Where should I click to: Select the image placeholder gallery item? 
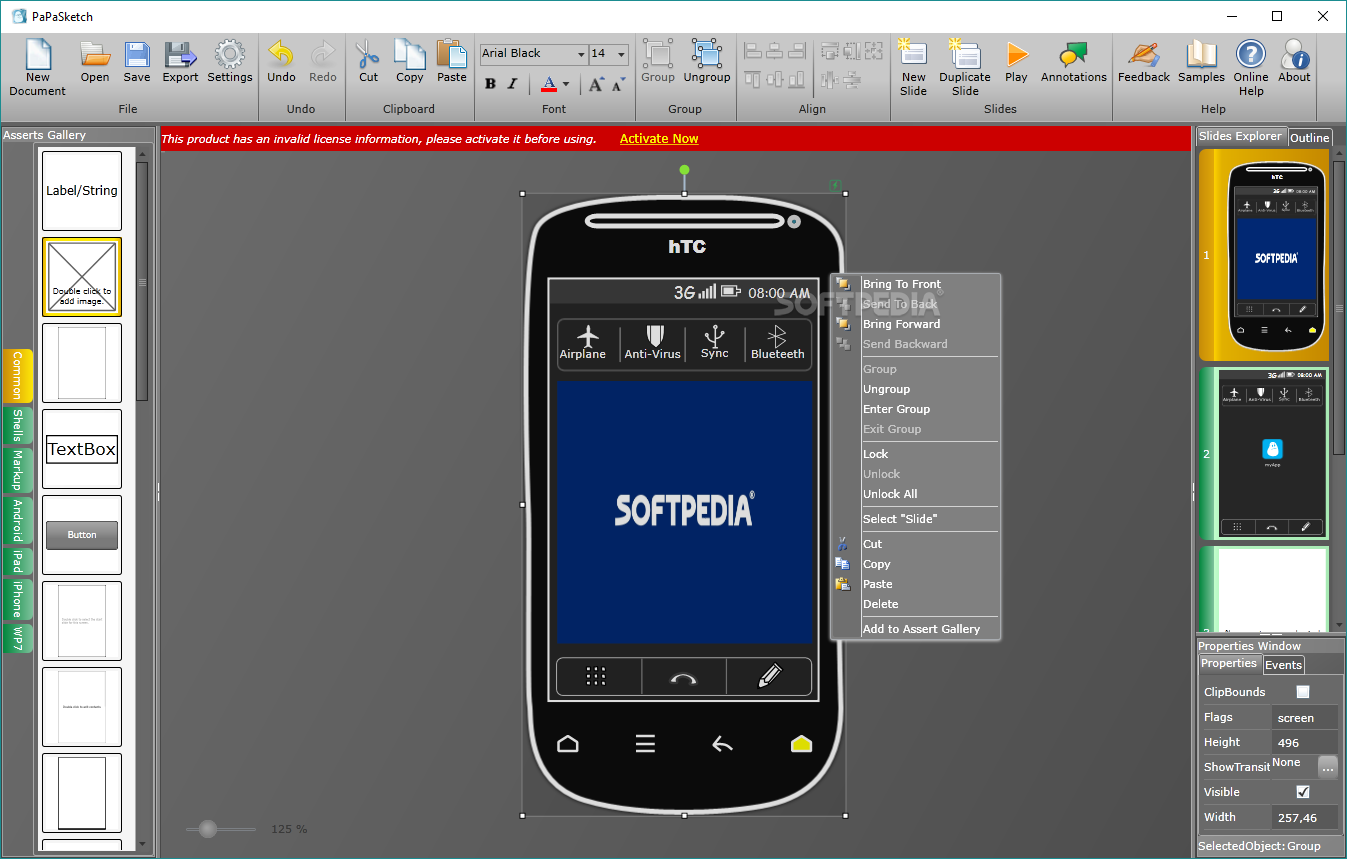82,277
